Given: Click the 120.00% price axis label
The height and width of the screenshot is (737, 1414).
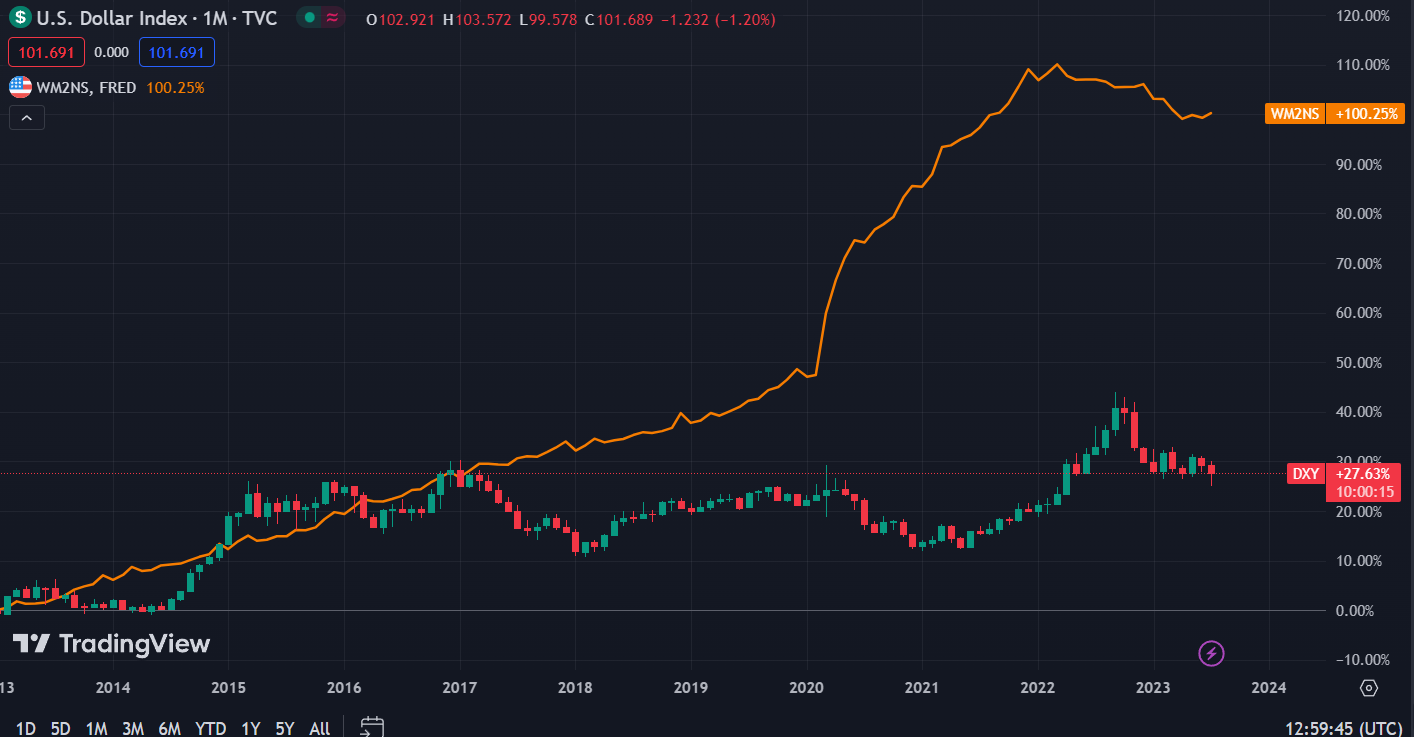Looking at the screenshot, I should click(1362, 16).
